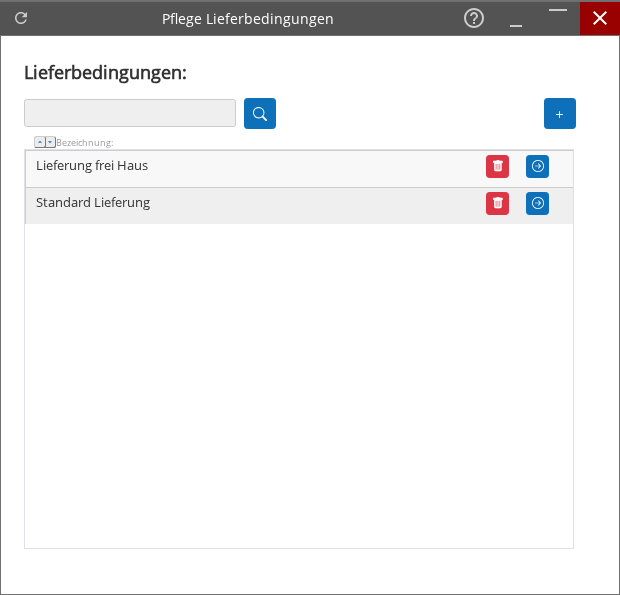This screenshot has height=595, width=620.
Task: Close the Pflege Lieferbedingungen window
Action: click(x=600, y=18)
